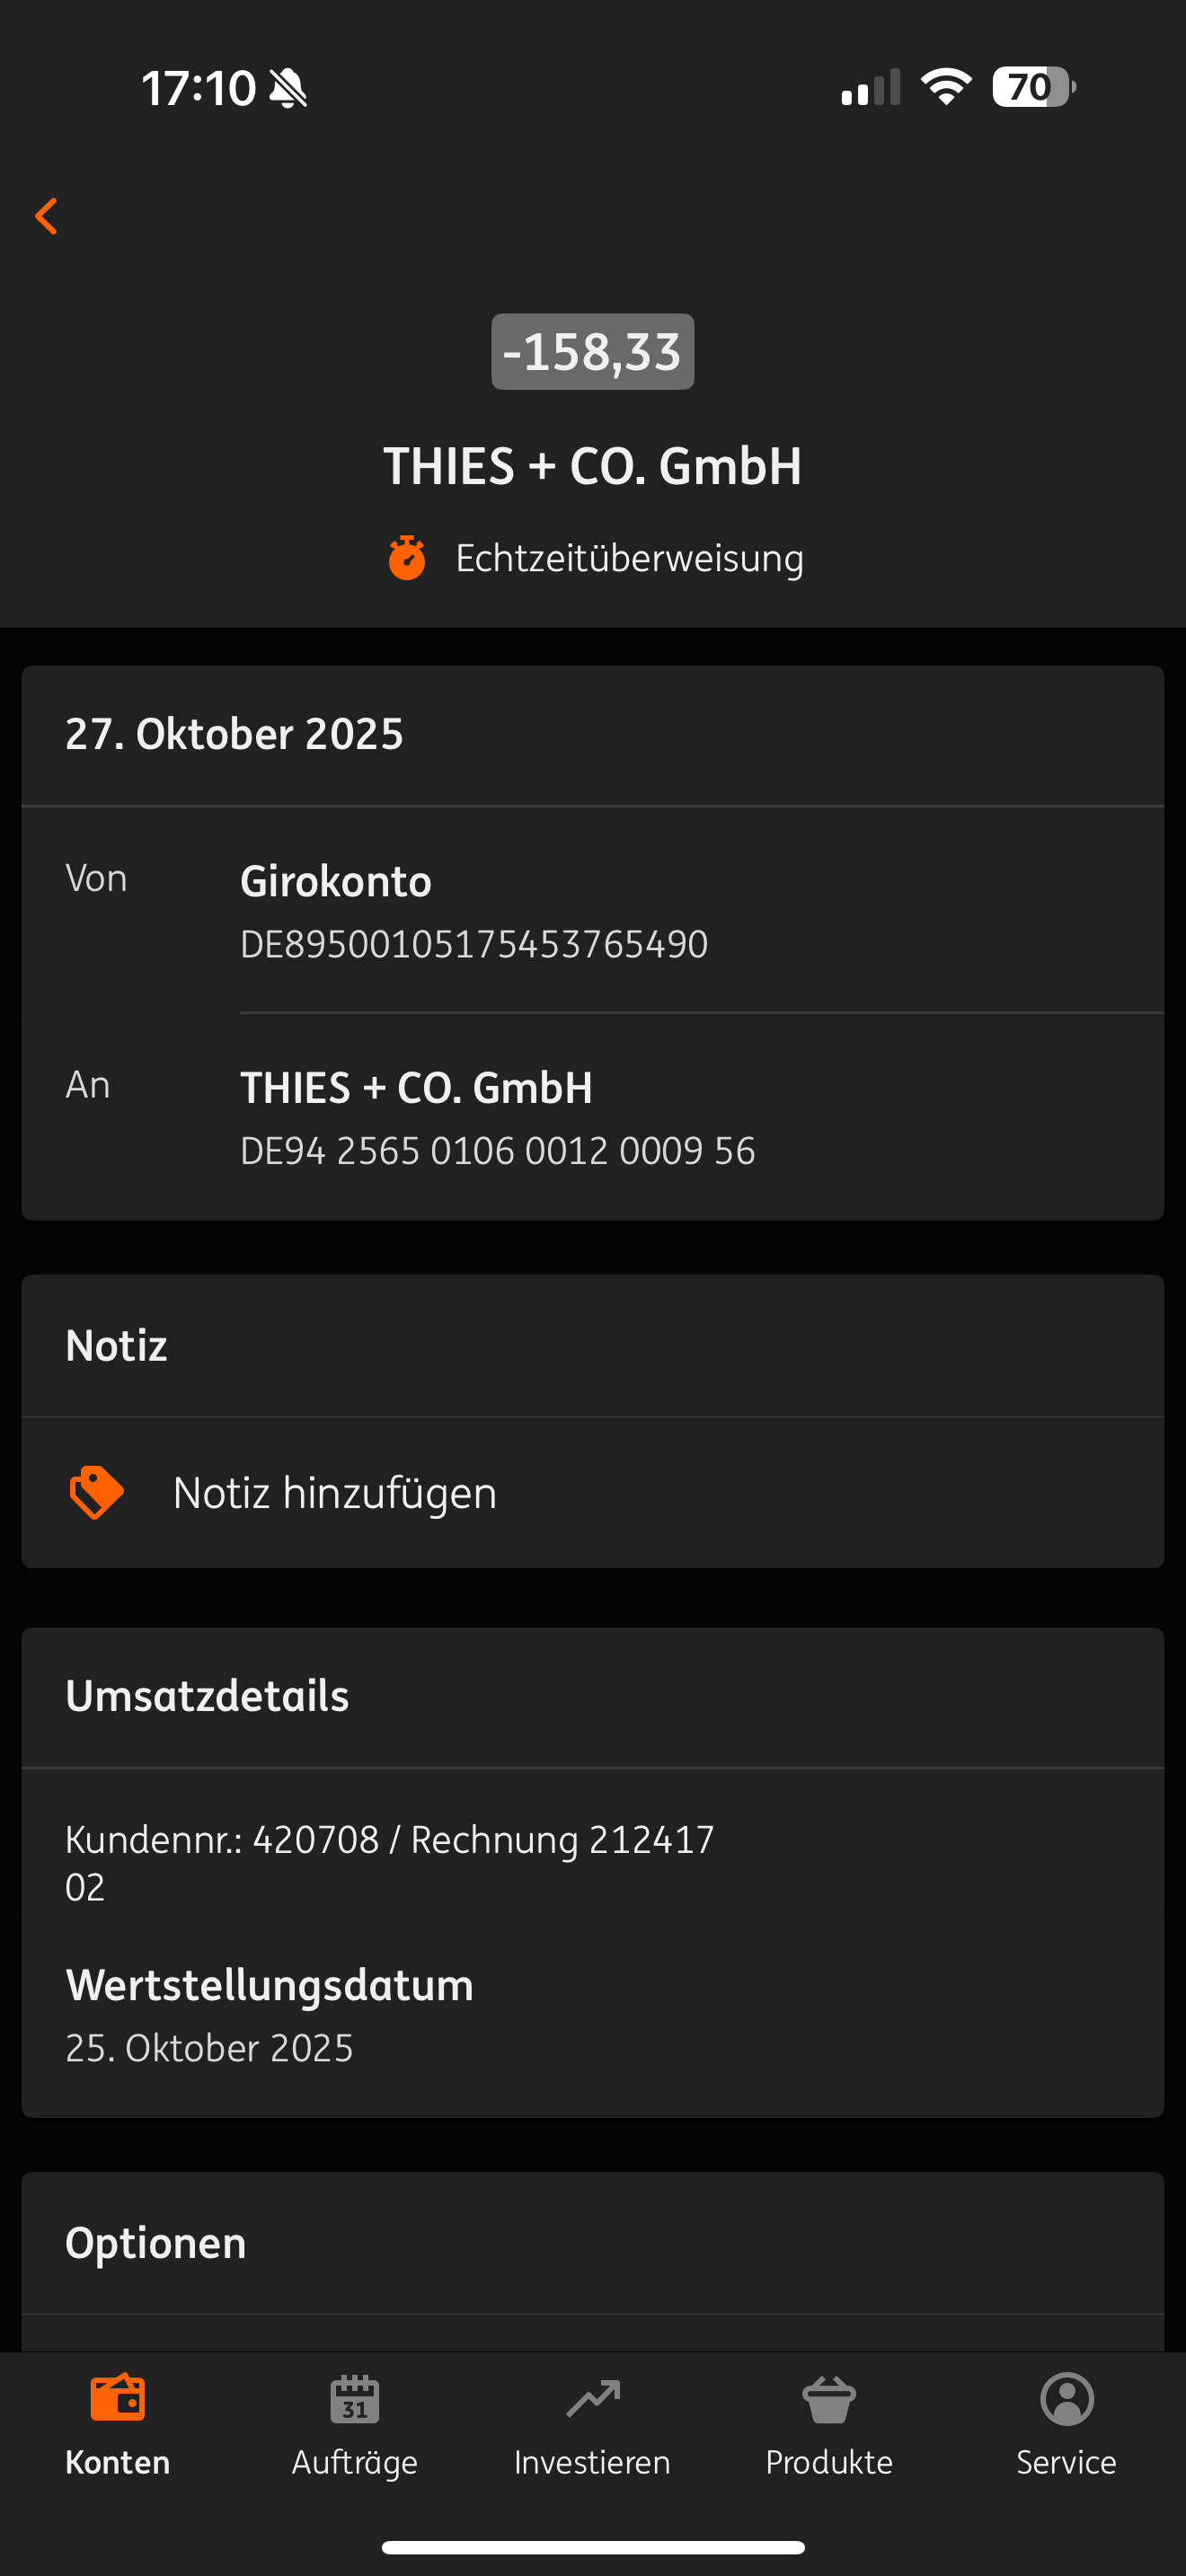Screen dimensions: 1186x2576
Task: Tap the battery indicator in status bar
Action: [1033, 87]
